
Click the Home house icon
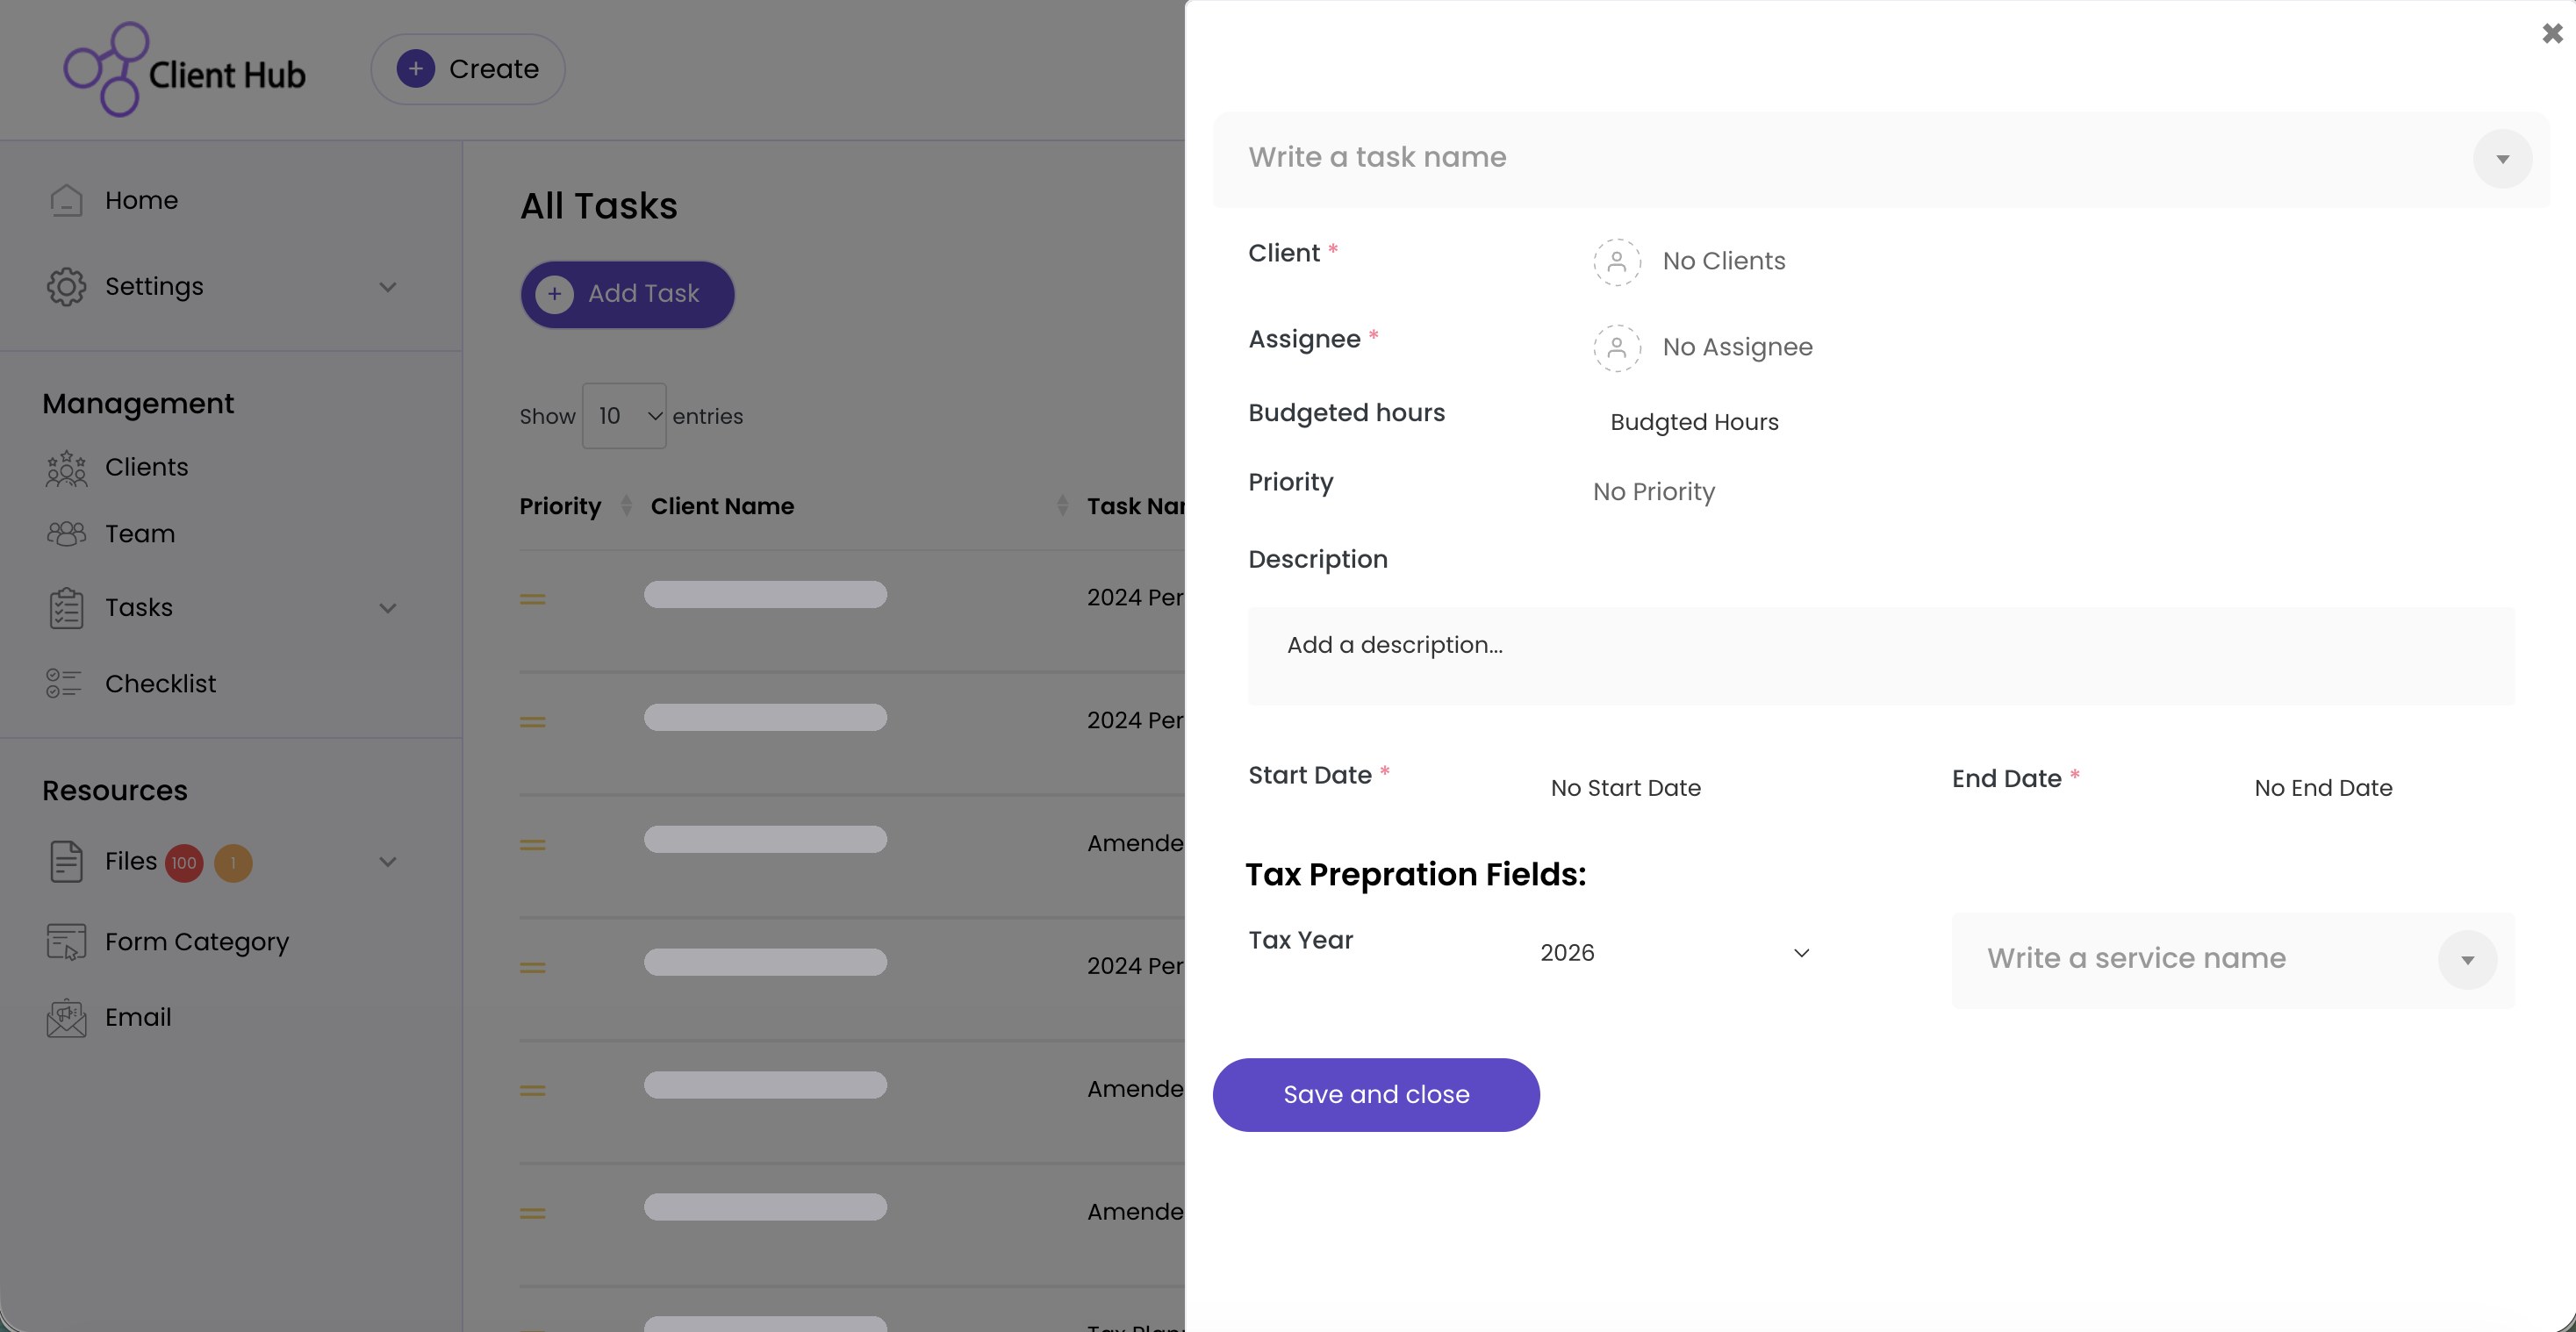point(66,200)
